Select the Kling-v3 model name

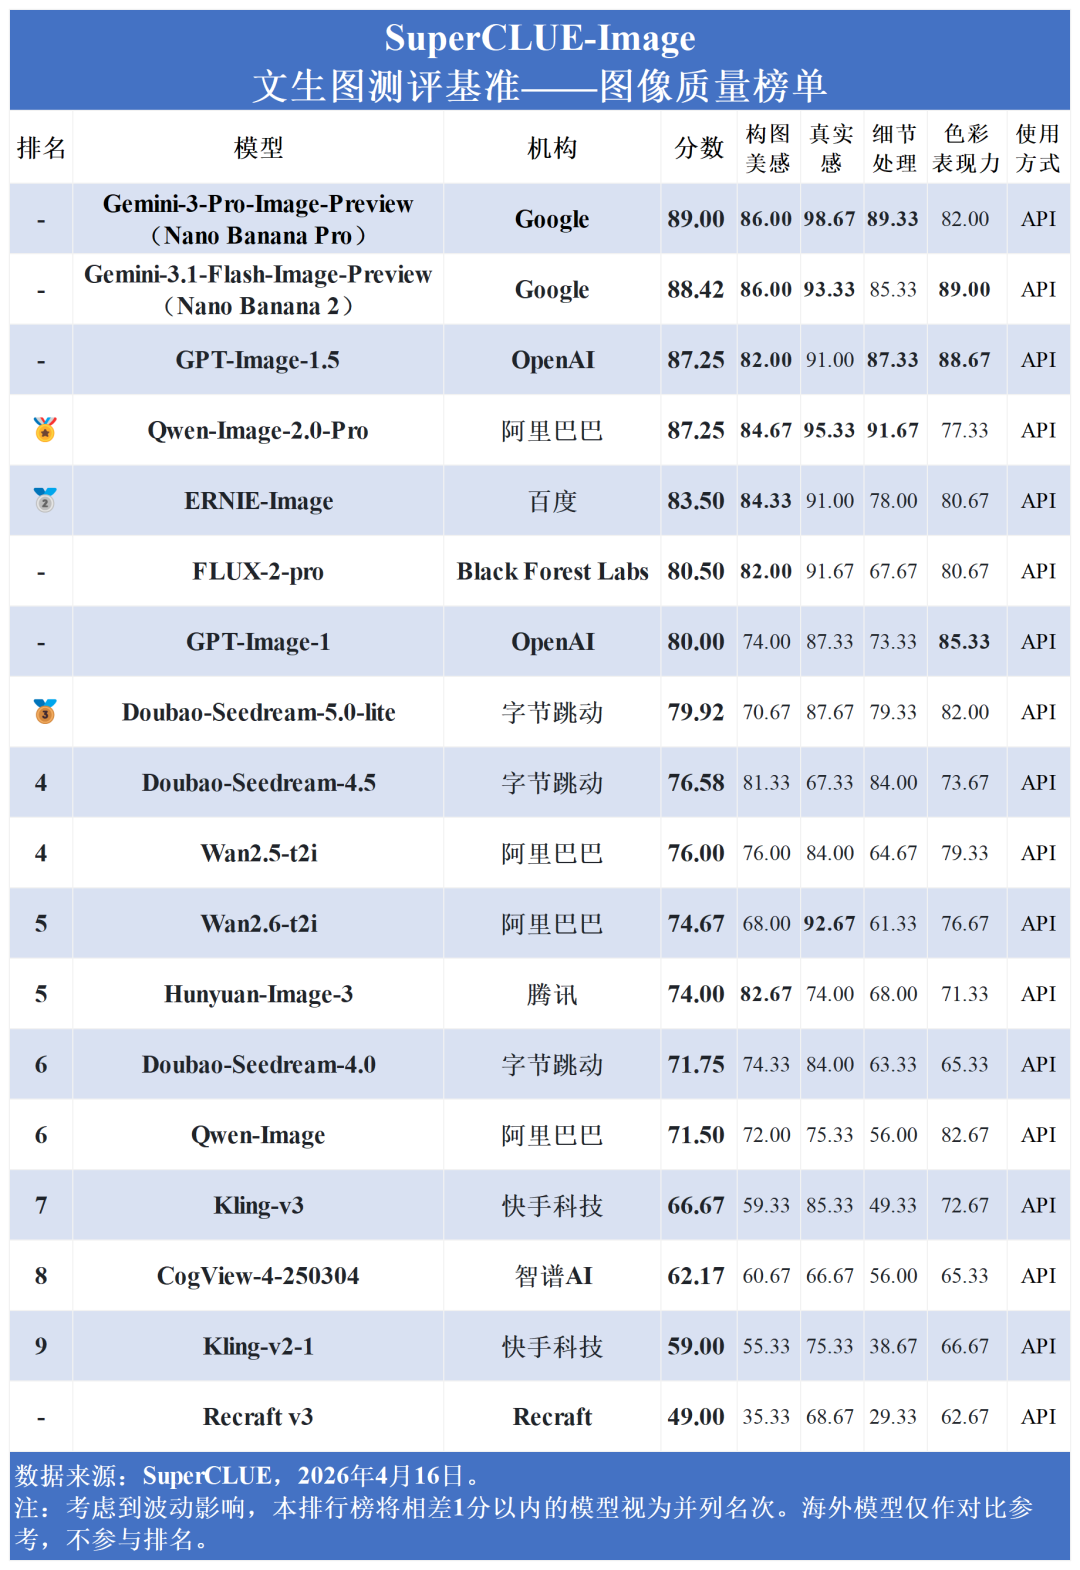pos(258,1206)
